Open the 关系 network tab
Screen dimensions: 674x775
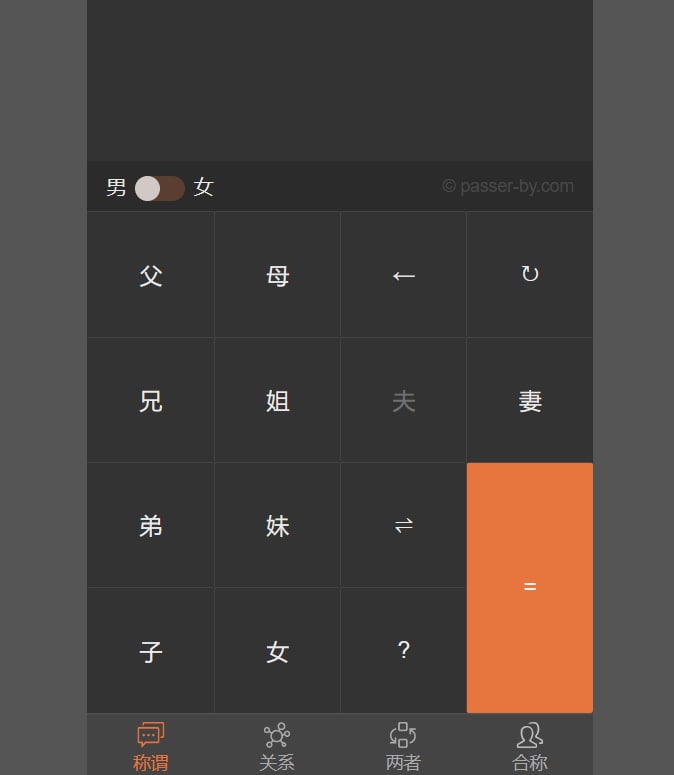click(x=277, y=745)
